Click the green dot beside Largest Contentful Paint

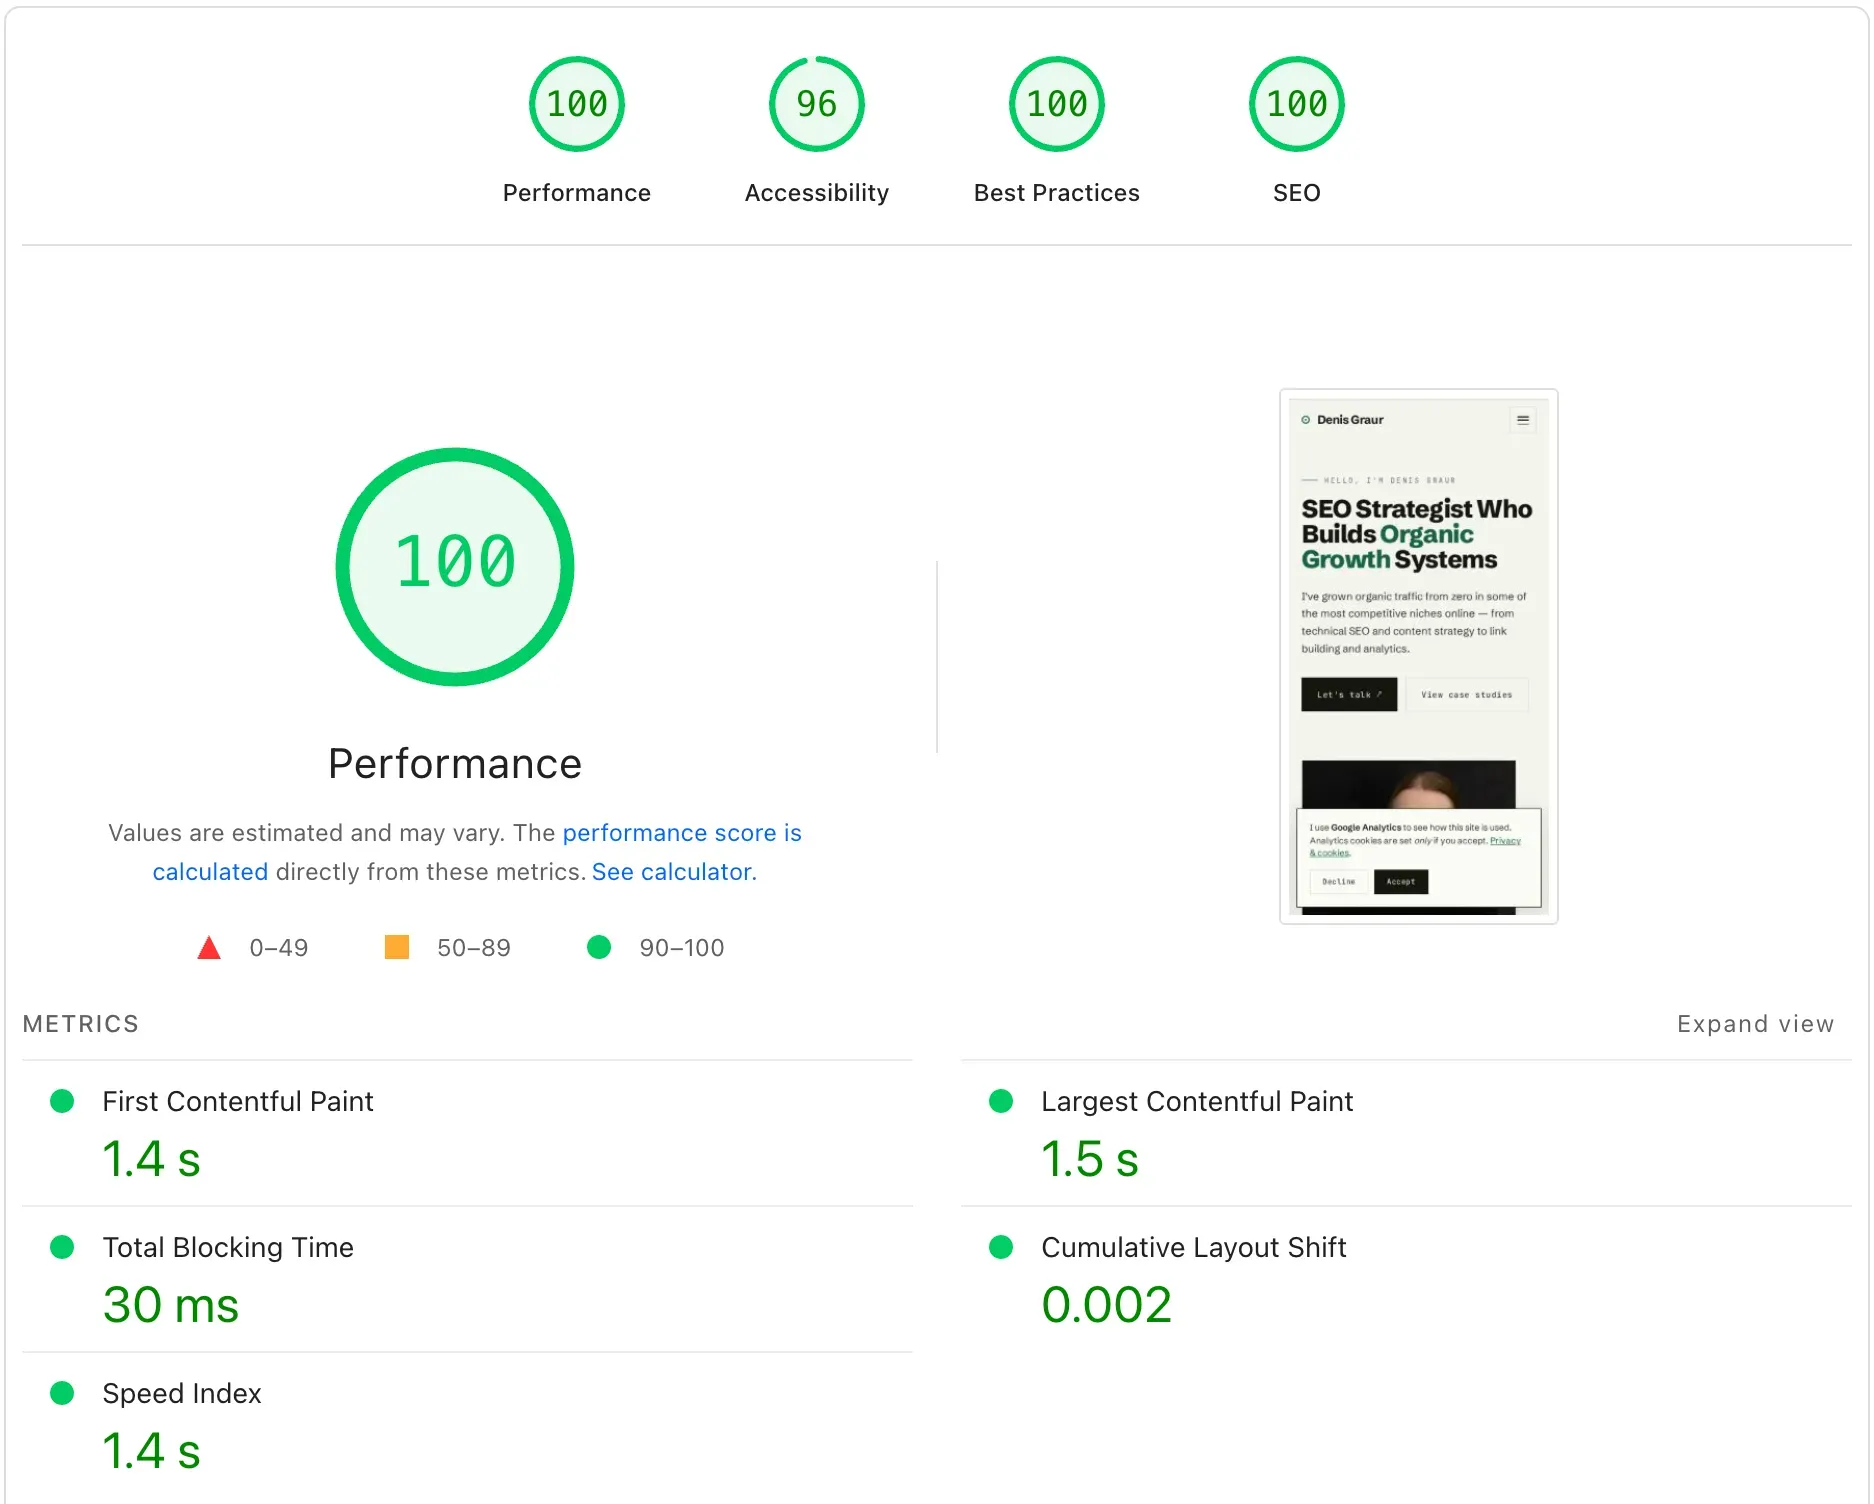point(1001,1101)
